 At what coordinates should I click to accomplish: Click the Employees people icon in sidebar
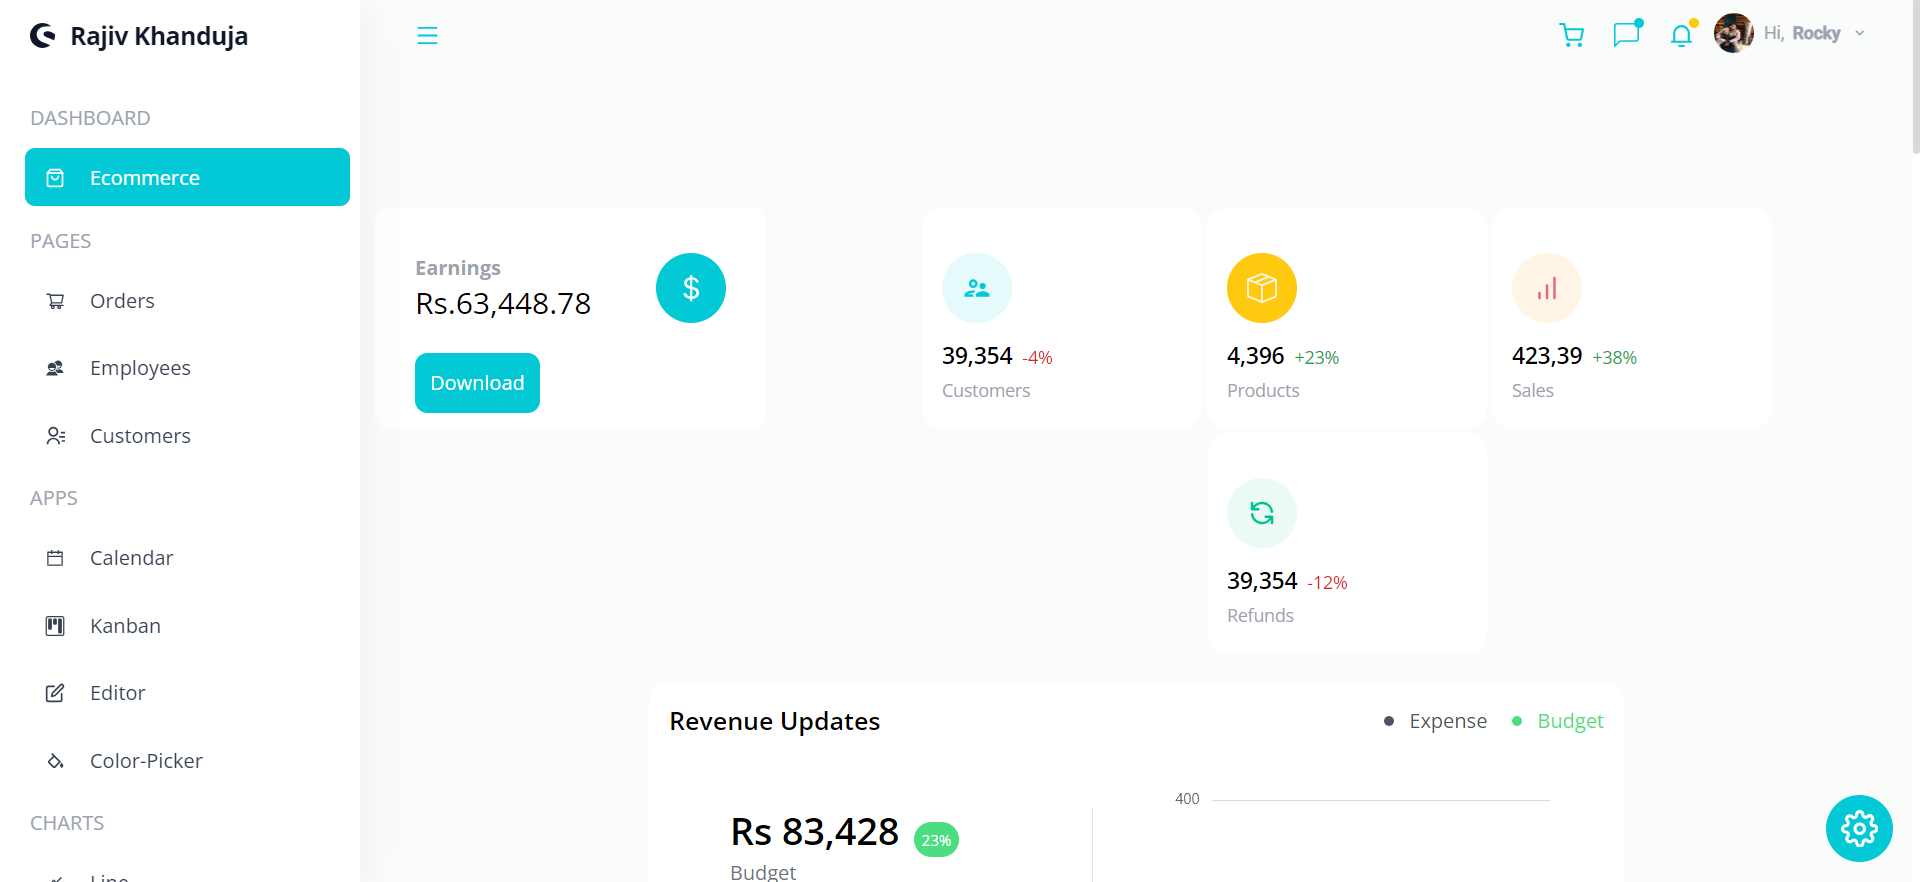(55, 368)
